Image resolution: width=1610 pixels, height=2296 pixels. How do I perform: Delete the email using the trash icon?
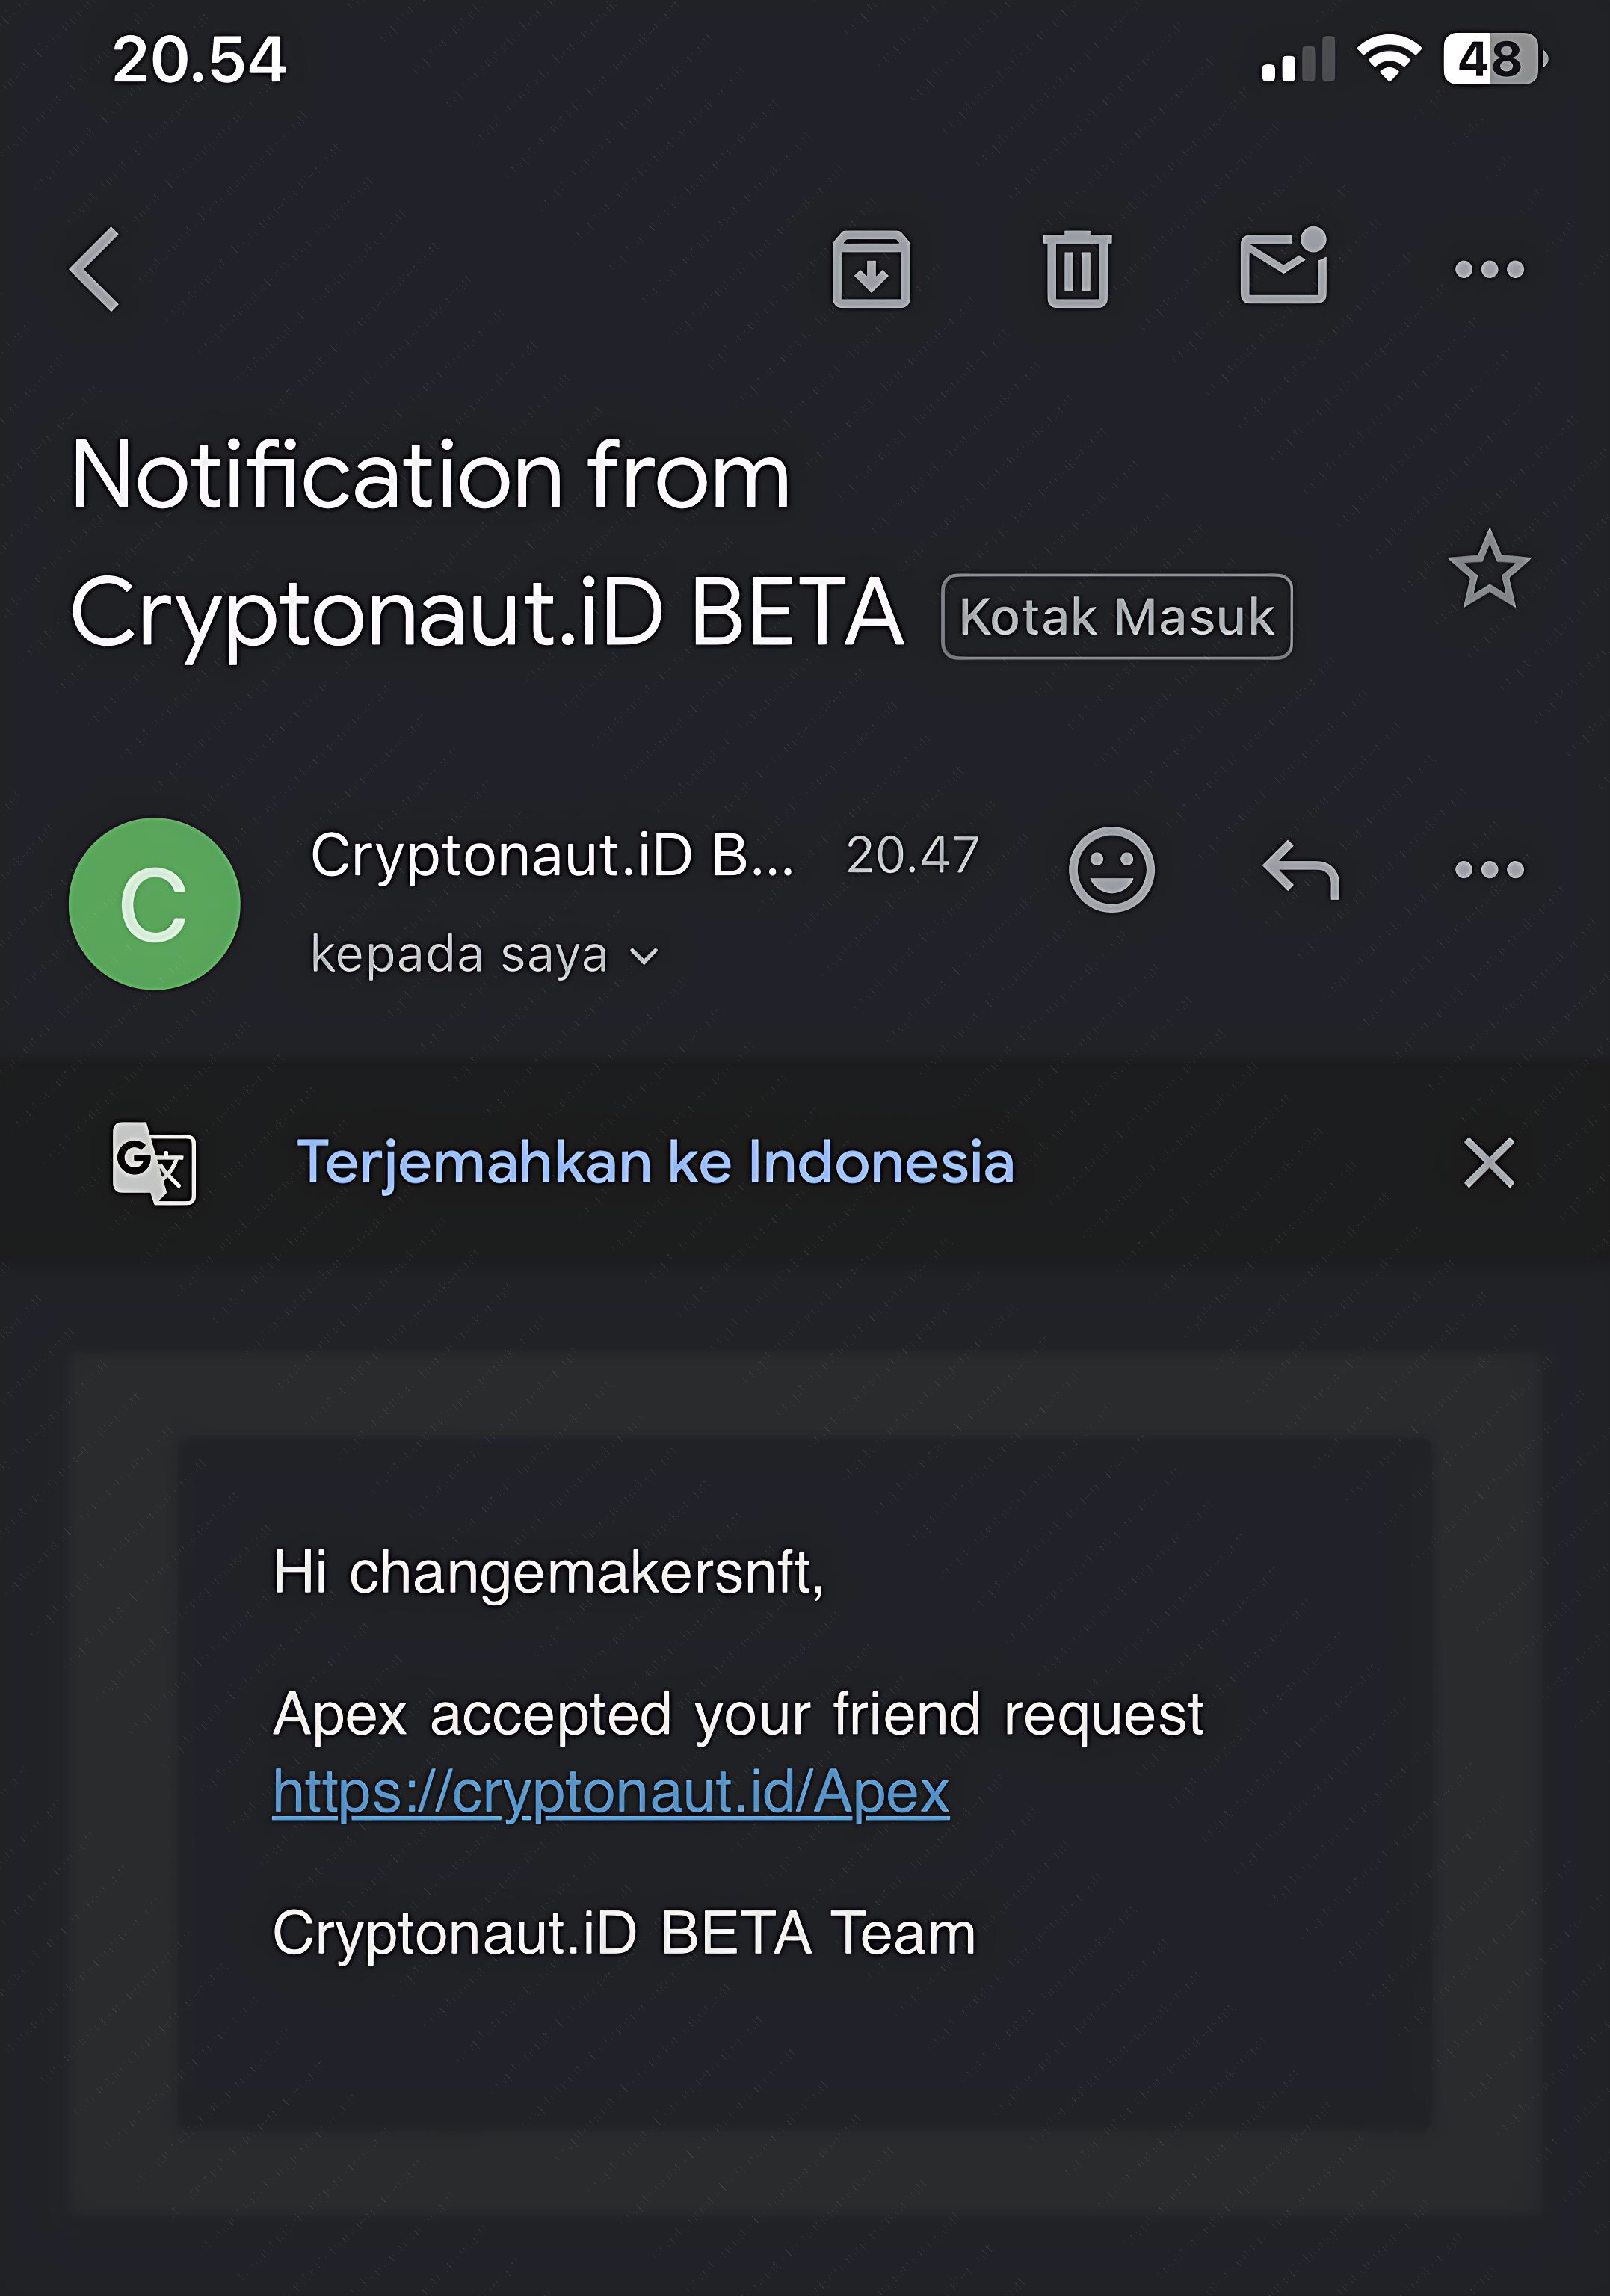pyautogui.click(x=1077, y=269)
